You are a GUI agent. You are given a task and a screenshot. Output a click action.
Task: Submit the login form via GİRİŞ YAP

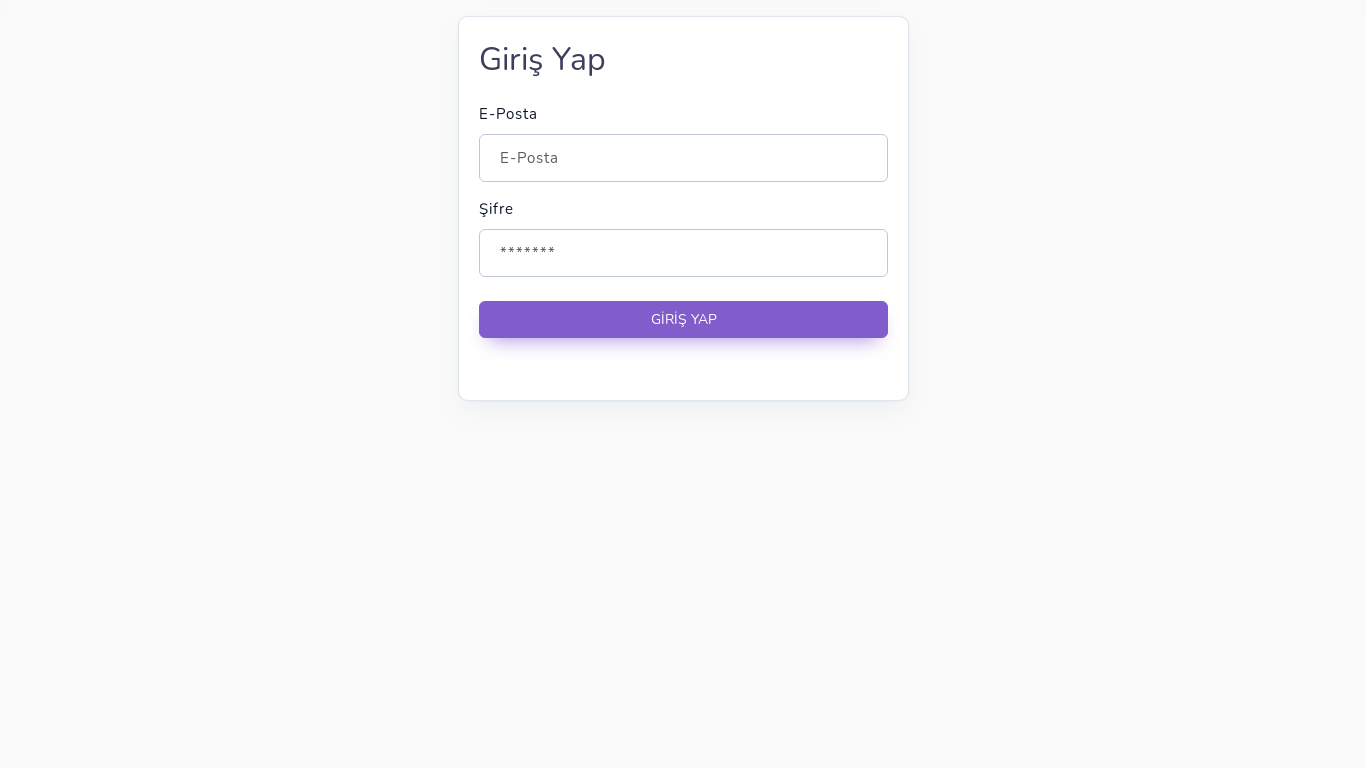pos(683,319)
